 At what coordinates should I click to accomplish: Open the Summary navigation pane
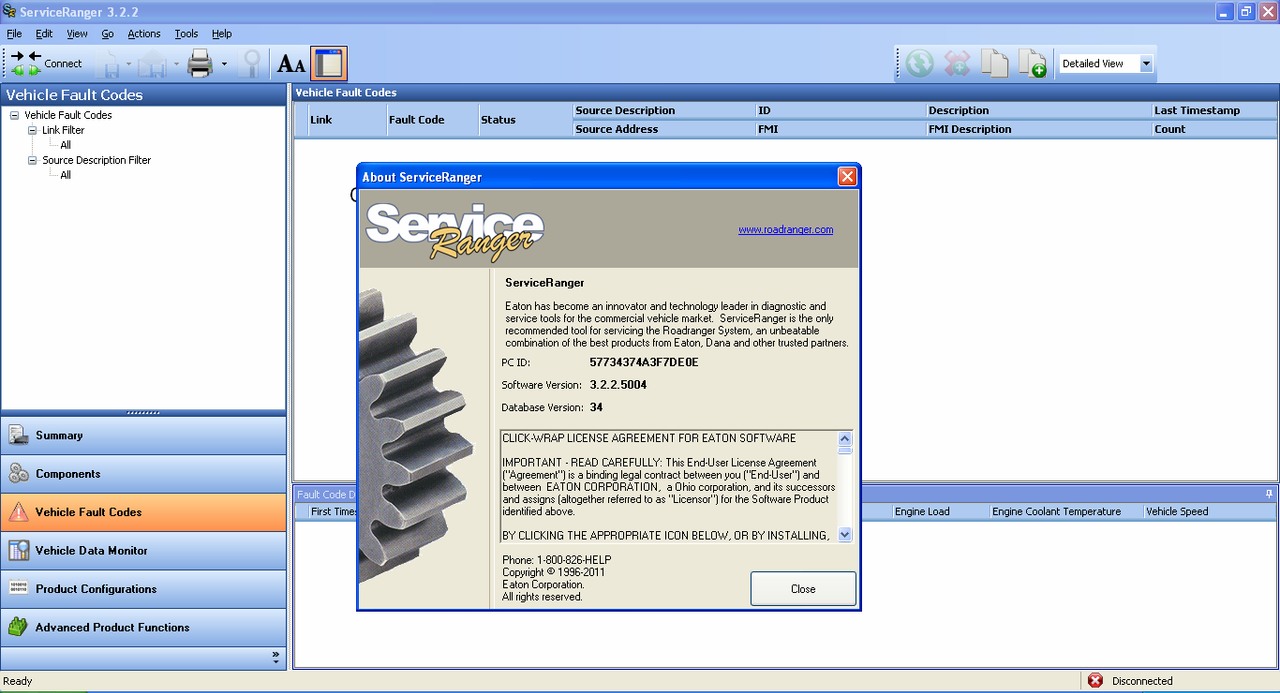pos(143,435)
